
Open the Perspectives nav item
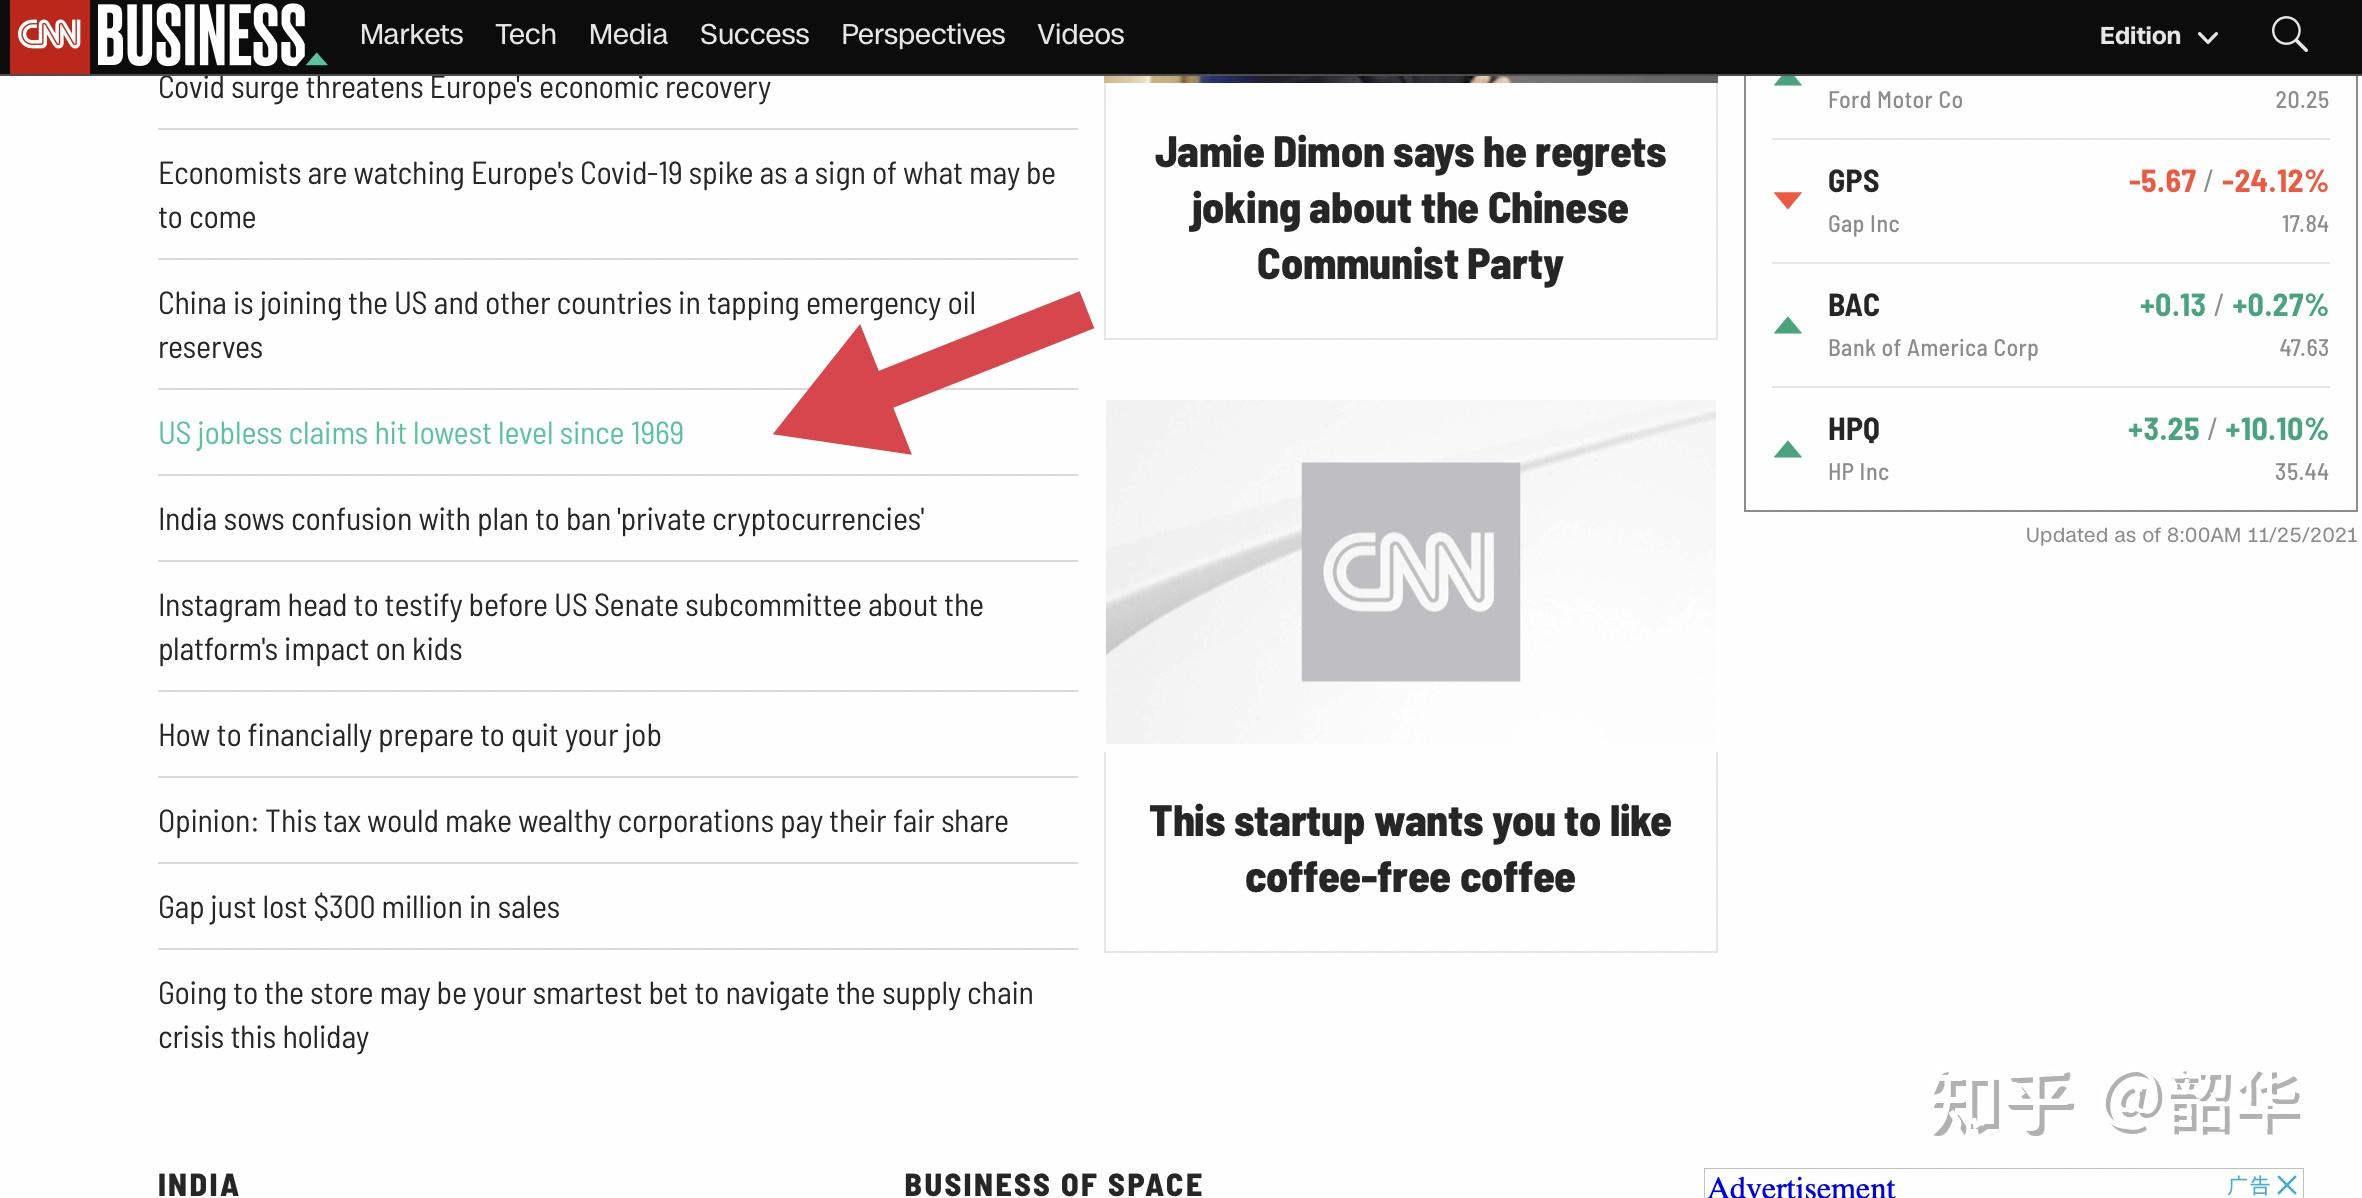pyautogui.click(x=922, y=35)
